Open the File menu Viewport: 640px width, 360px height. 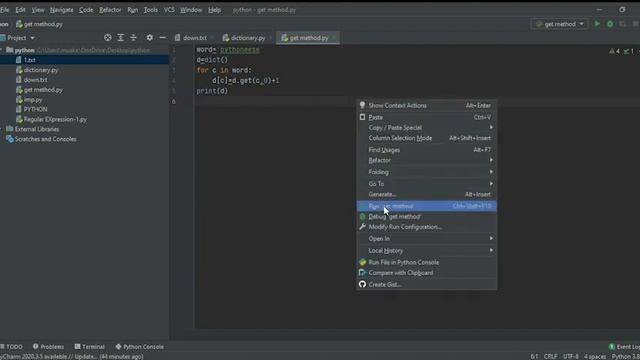4,10
